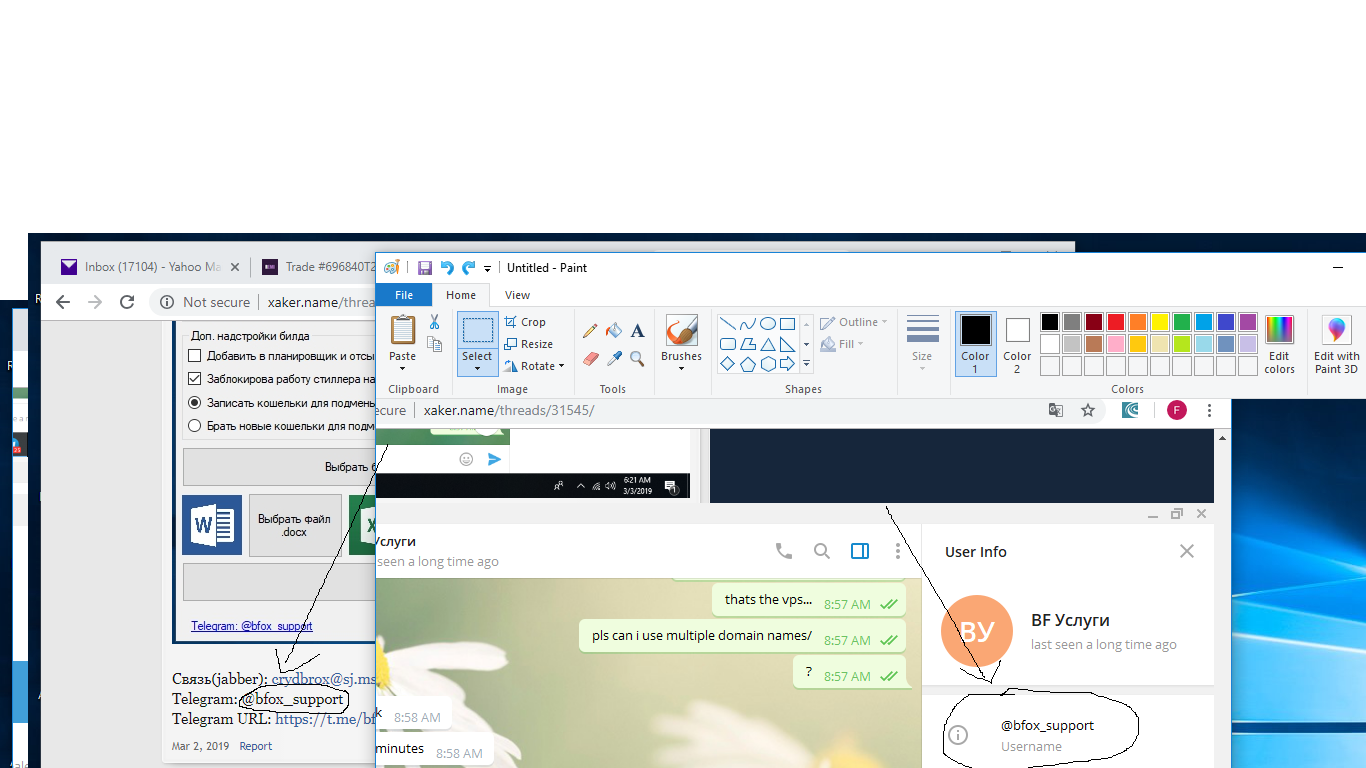Cut the selection with the scissors icon
Screen dimensions: 1366x768
(x=434, y=322)
